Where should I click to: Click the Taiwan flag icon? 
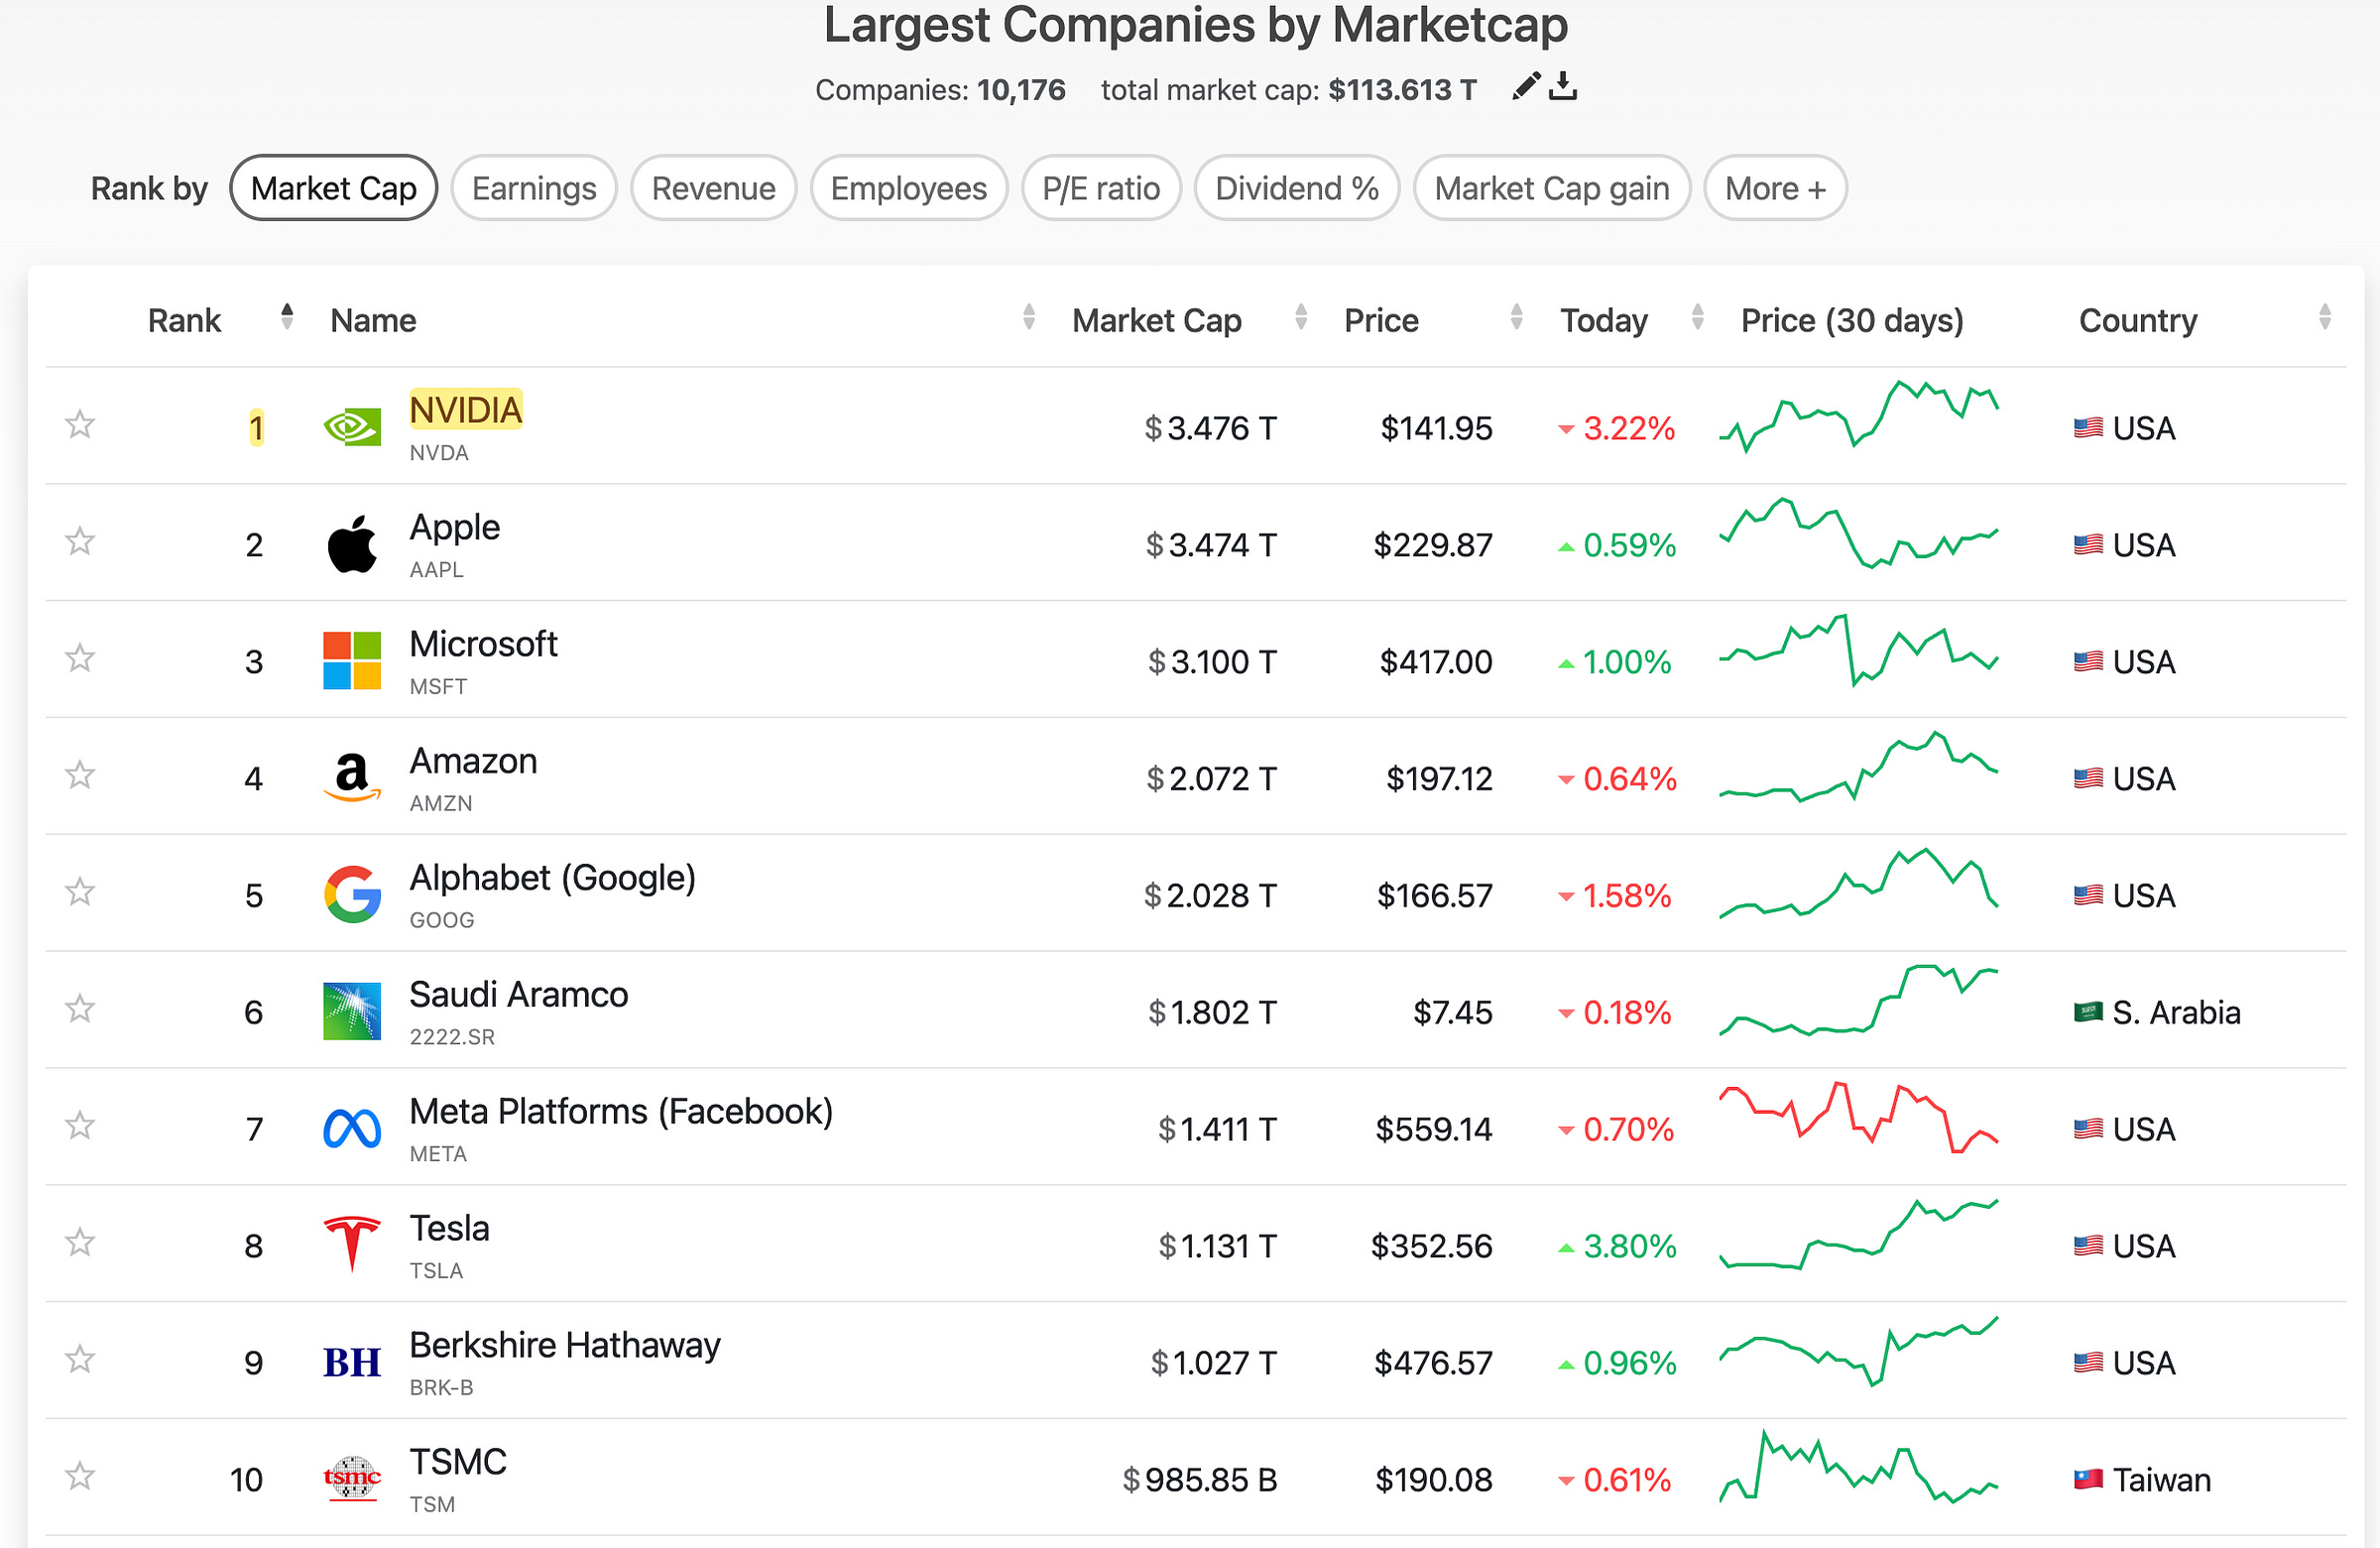click(x=2088, y=1479)
